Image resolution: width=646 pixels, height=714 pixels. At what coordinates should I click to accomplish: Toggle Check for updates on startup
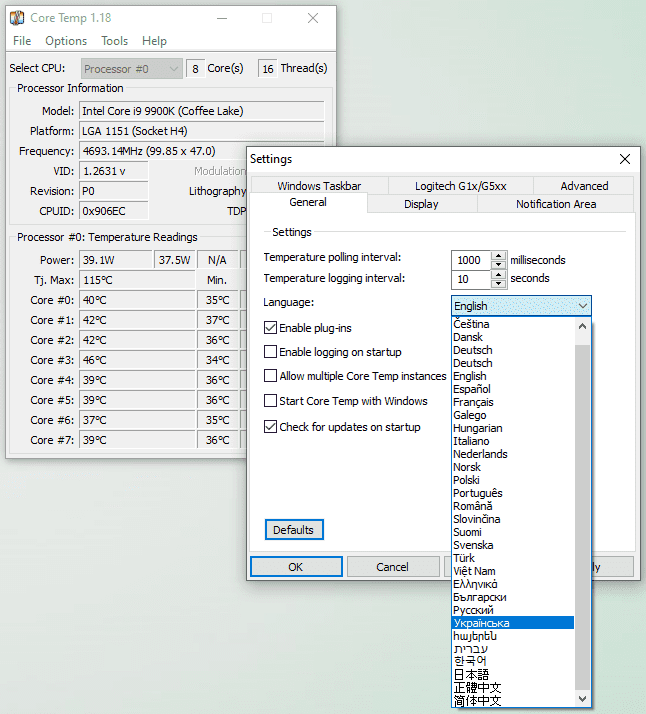pos(270,427)
